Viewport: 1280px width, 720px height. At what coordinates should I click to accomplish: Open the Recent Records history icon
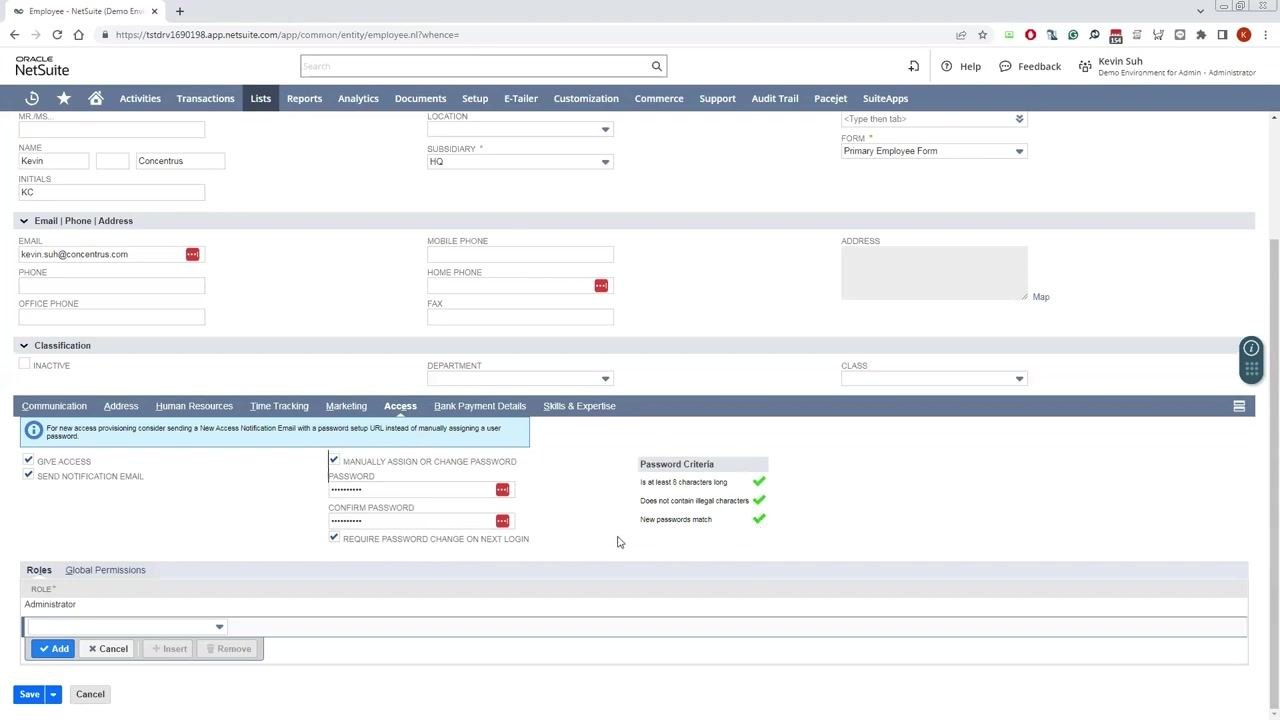pos(32,98)
